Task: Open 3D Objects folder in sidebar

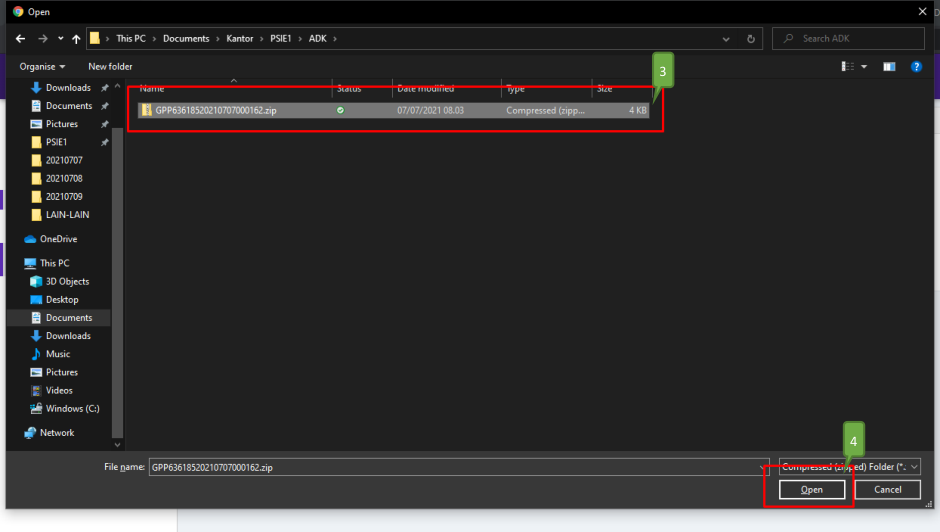Action: coord(67,281)
